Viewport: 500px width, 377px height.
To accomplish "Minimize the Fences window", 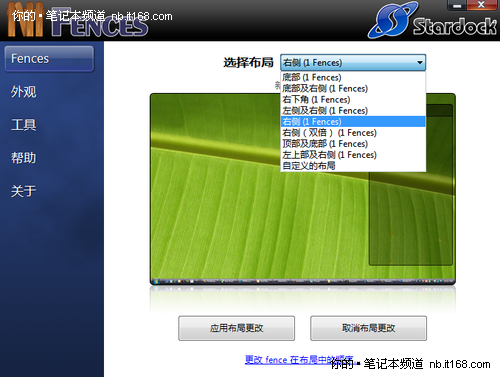I will [457, 5].
